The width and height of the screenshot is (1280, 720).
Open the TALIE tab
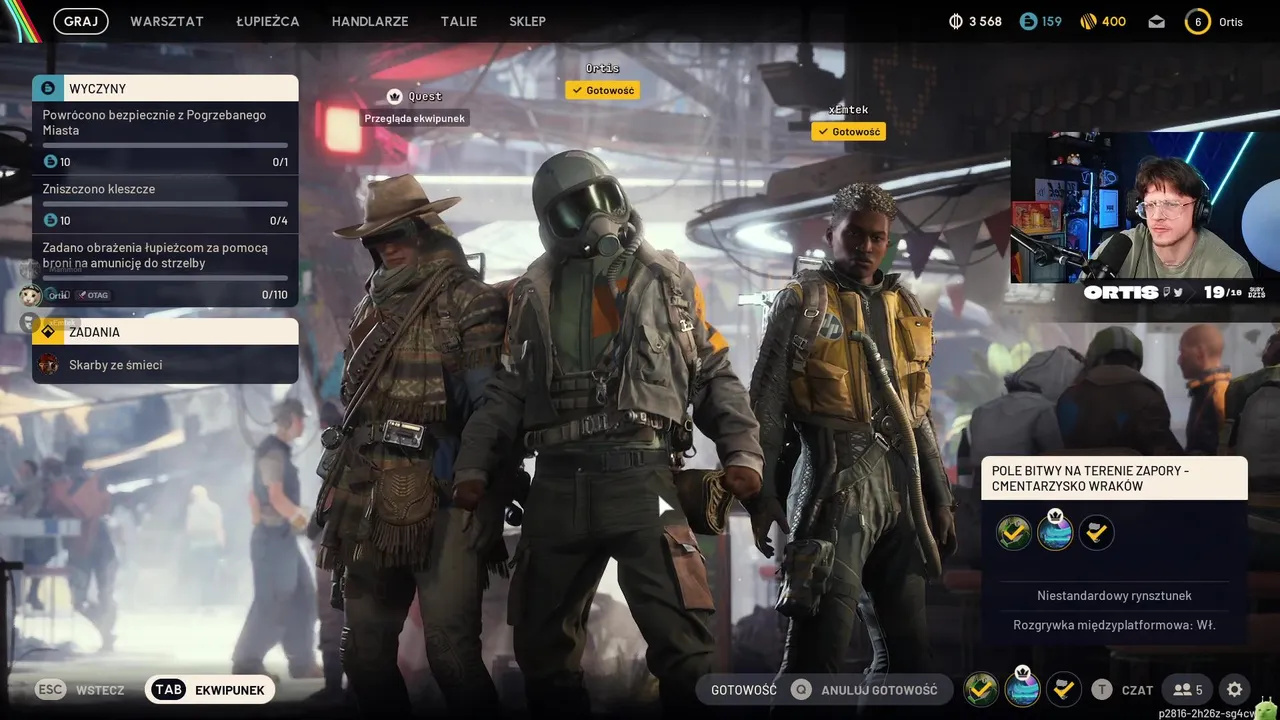coord(459,21)
